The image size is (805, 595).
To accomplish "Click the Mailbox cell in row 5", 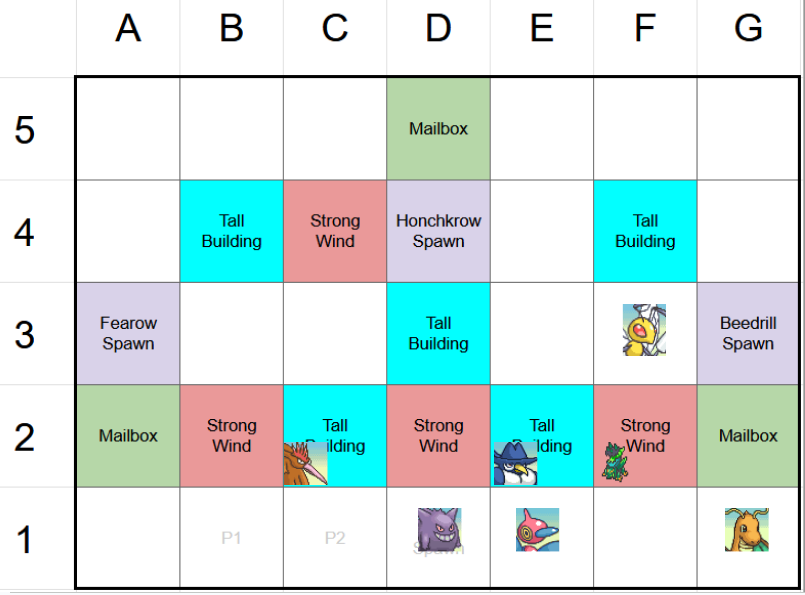I will 438,129.
